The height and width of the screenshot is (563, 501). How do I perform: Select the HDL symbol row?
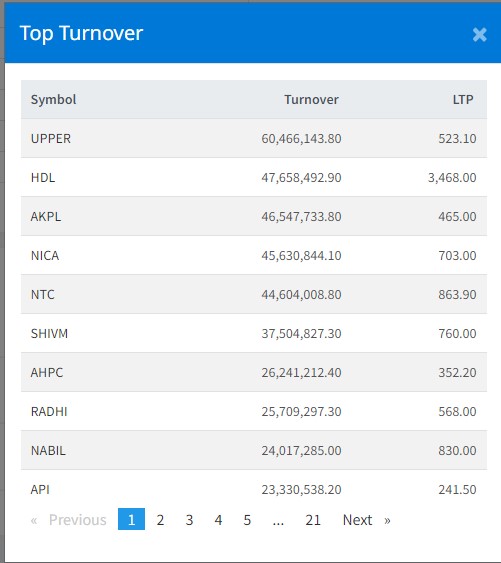tap(254, 177)
